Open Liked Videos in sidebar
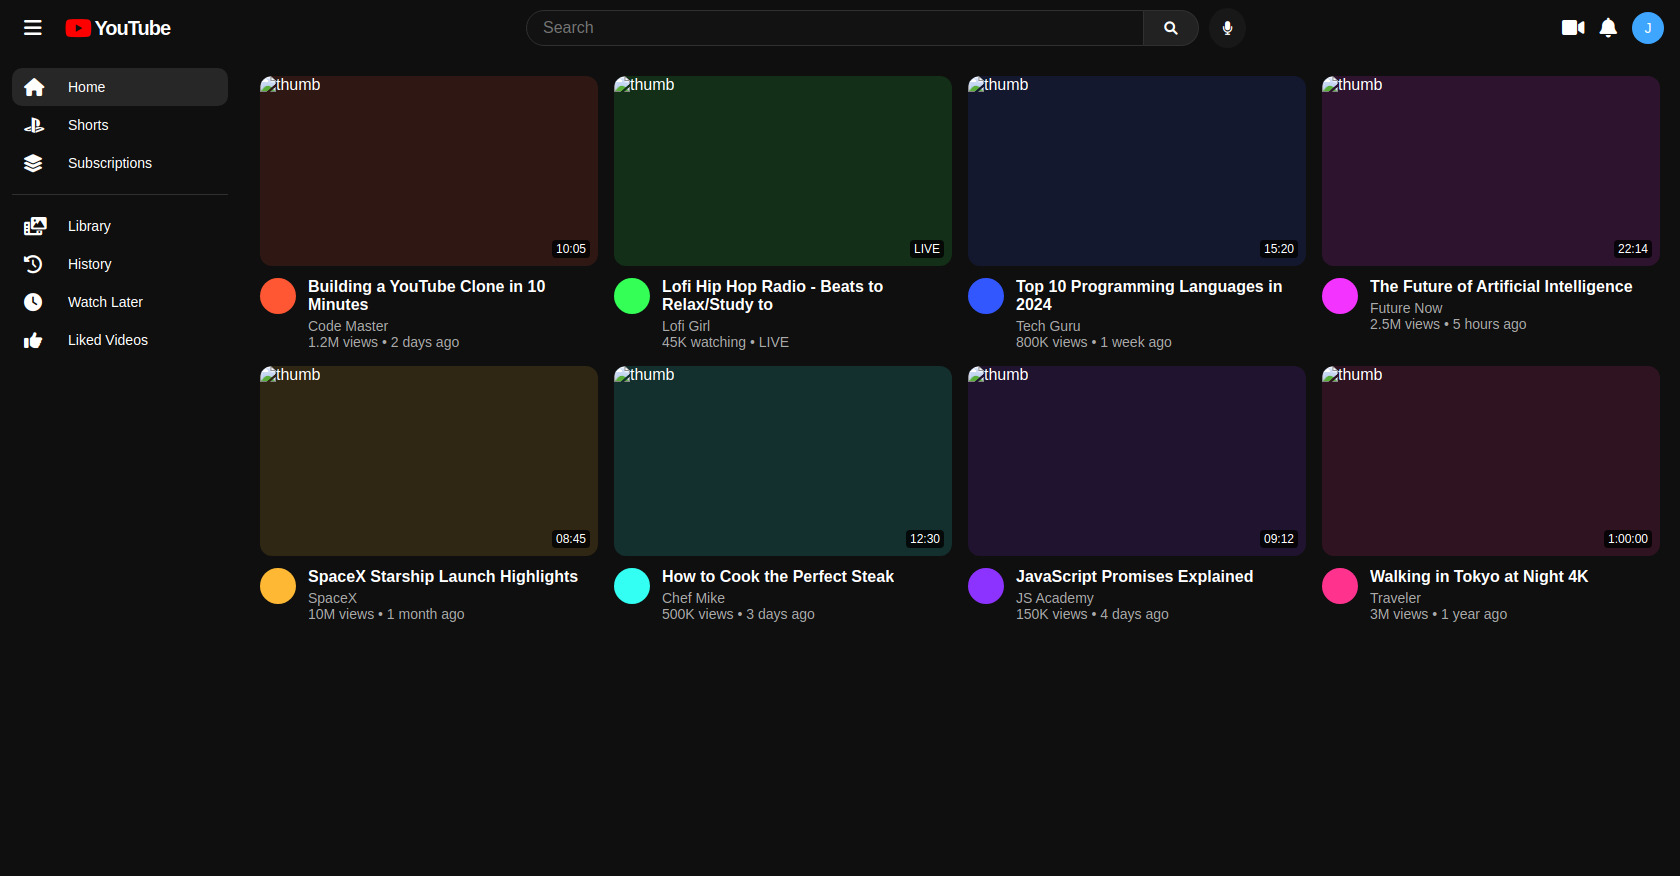This screenshot has height=876, width=1680. (x=120, y=340)
